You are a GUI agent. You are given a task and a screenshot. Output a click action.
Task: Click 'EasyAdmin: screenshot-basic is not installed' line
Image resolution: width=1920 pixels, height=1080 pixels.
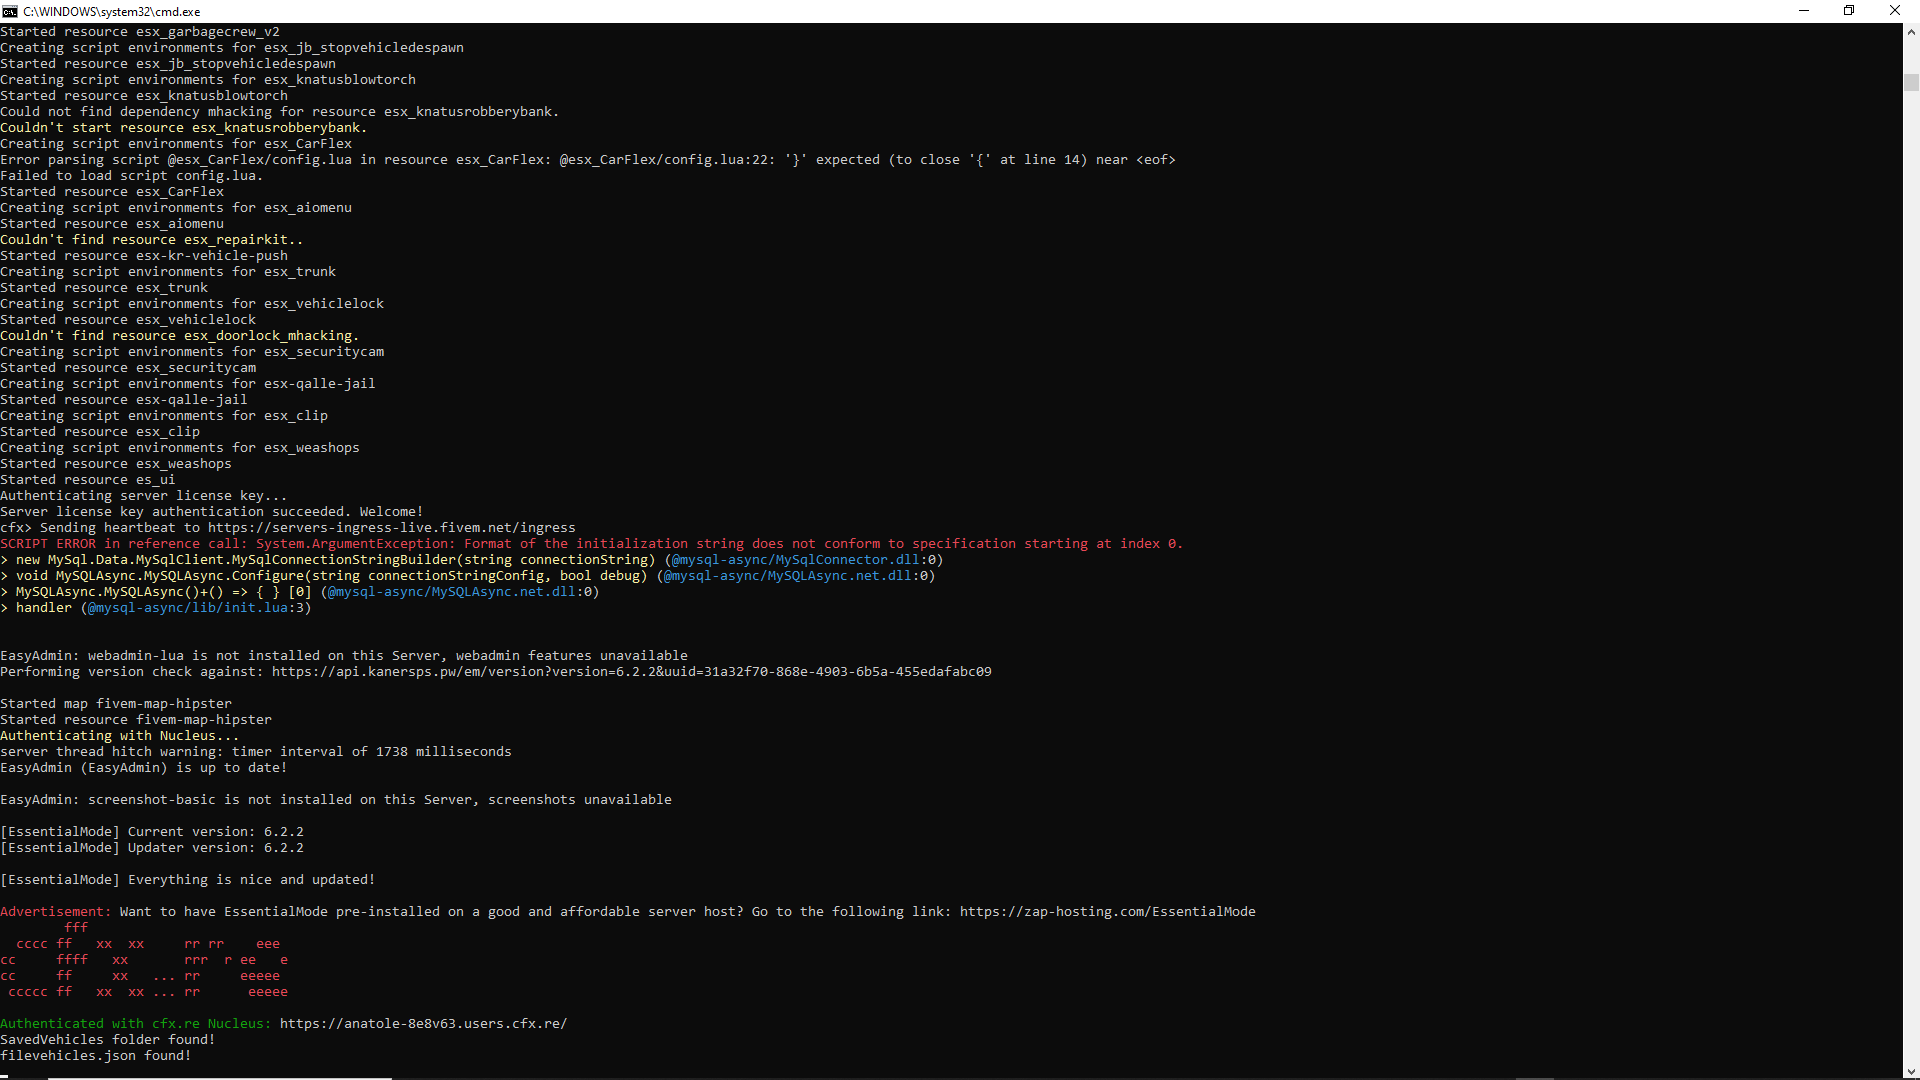coord(336,800)
